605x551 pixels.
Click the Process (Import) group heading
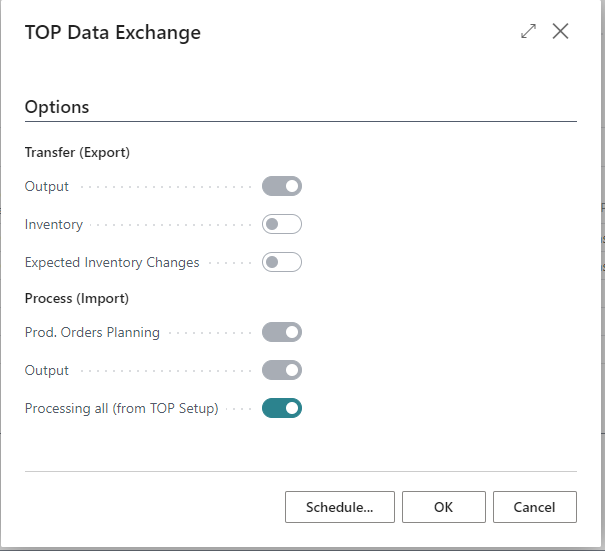tap(77, 298)
